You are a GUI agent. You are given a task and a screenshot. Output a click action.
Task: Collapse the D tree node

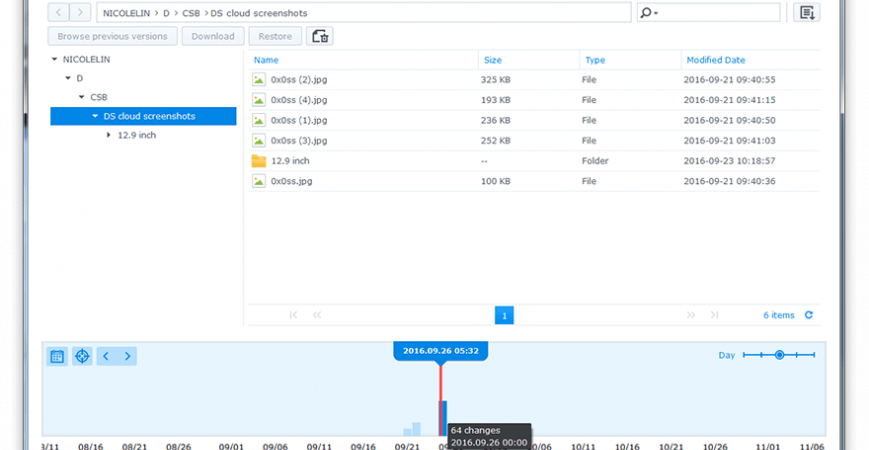tap(68, 78)
